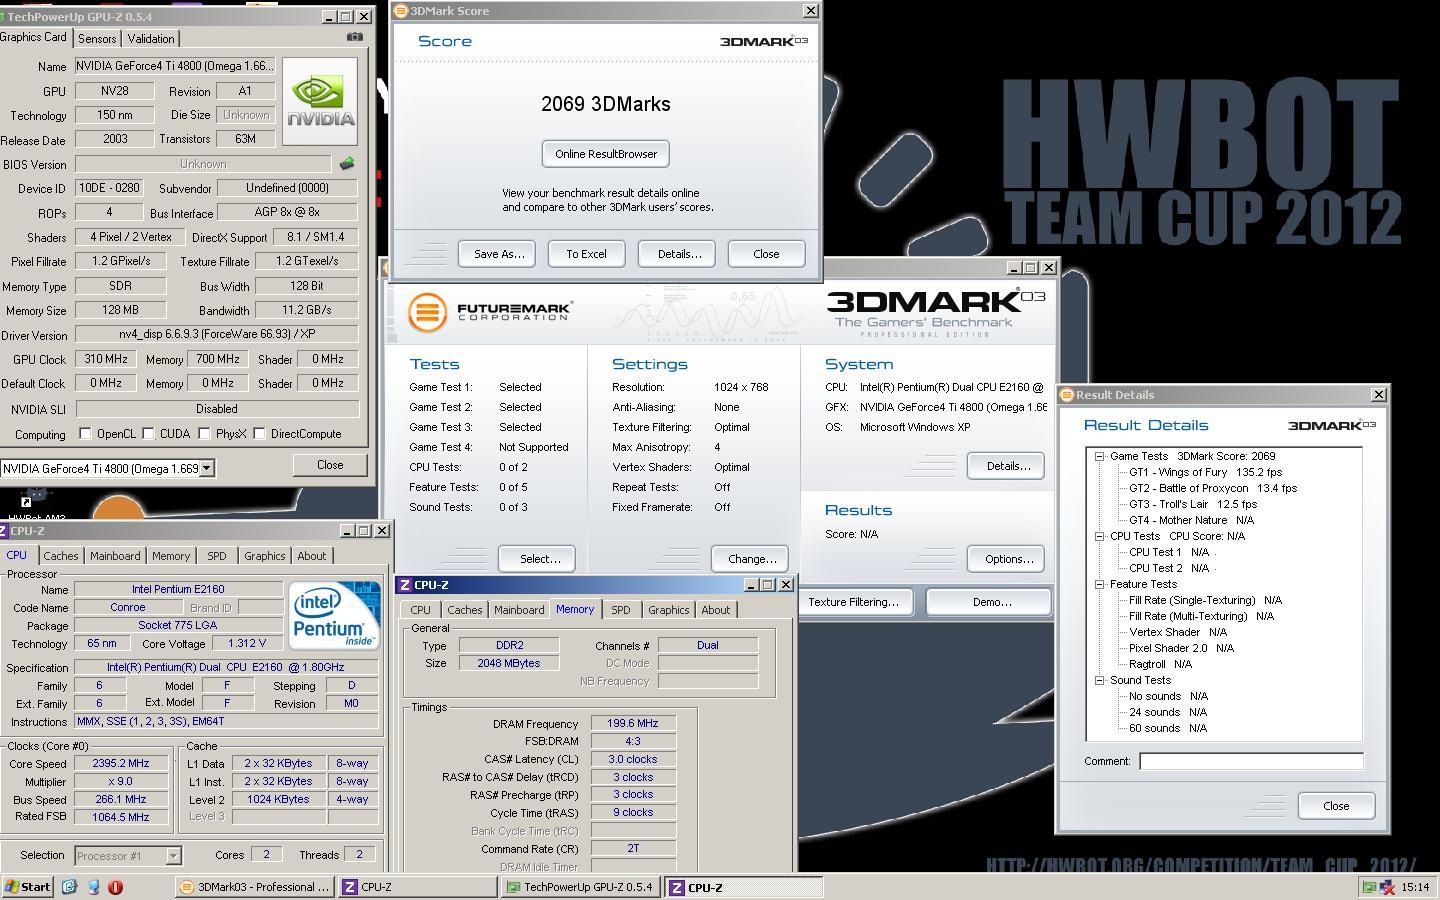Click the Comment input field in Result Details
1440x900 pixels.
pyautogui.click(x=1251, y=761)
